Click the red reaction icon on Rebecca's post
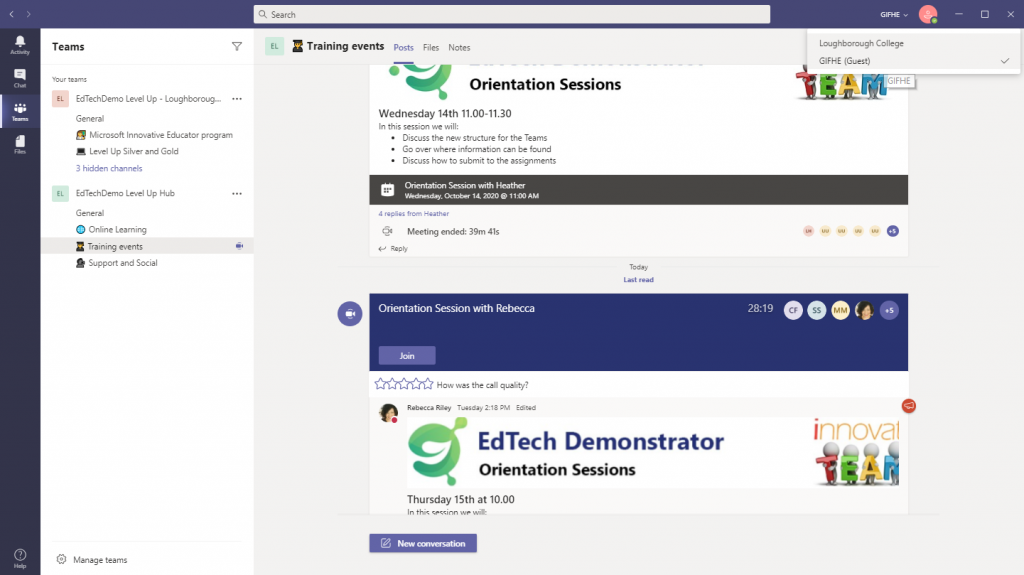1024x575 pixels. click(908, 406)
